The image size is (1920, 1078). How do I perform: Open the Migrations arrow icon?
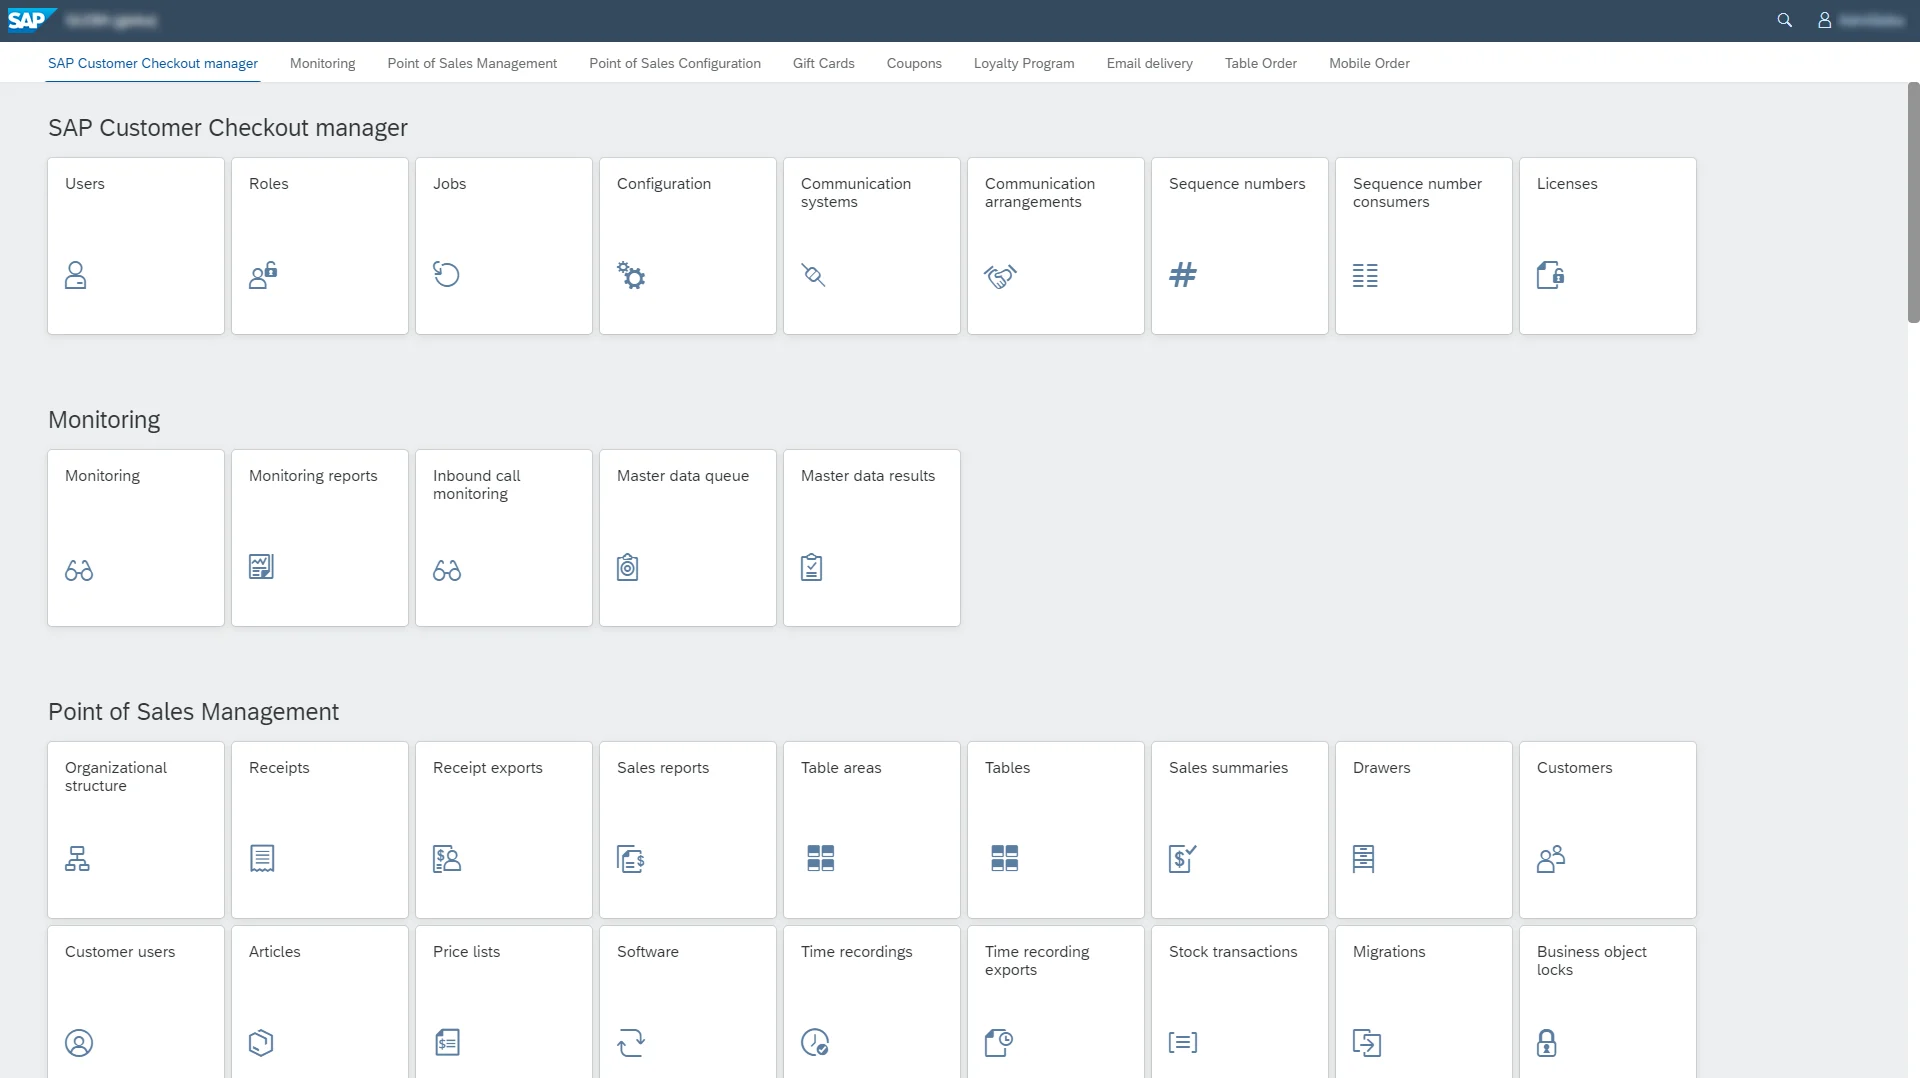click(x=1367, y=1043)
